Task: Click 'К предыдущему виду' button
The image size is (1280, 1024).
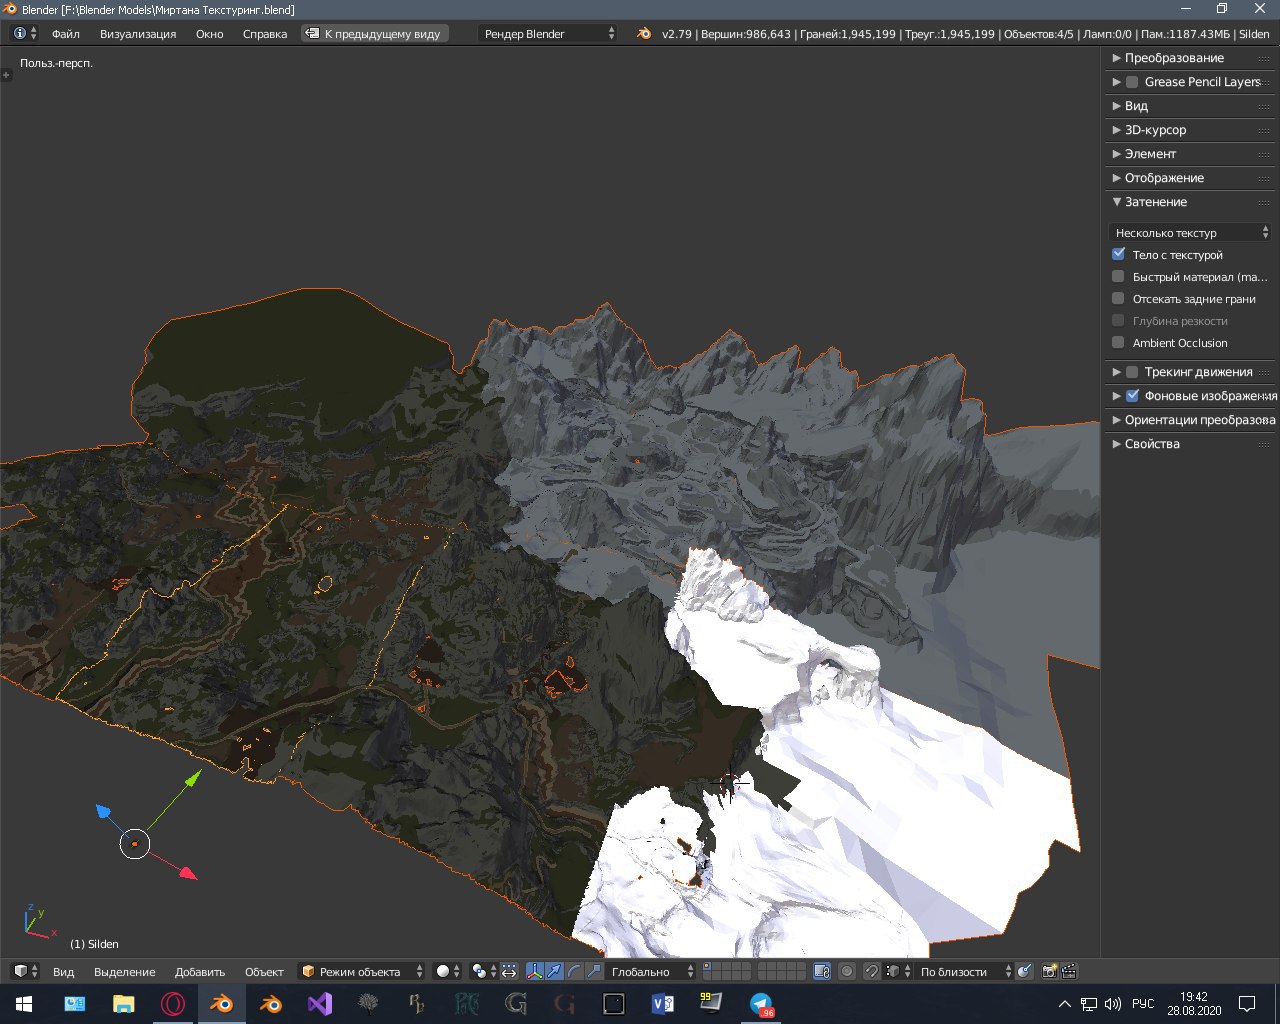Action: [375, 33]
